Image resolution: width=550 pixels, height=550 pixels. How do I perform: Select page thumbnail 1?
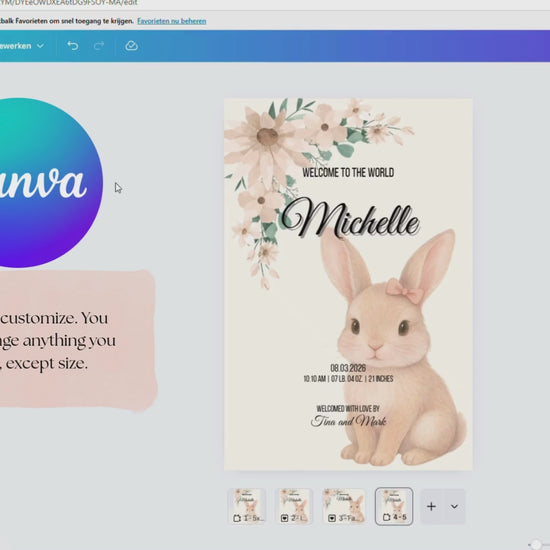coord(248,506)
